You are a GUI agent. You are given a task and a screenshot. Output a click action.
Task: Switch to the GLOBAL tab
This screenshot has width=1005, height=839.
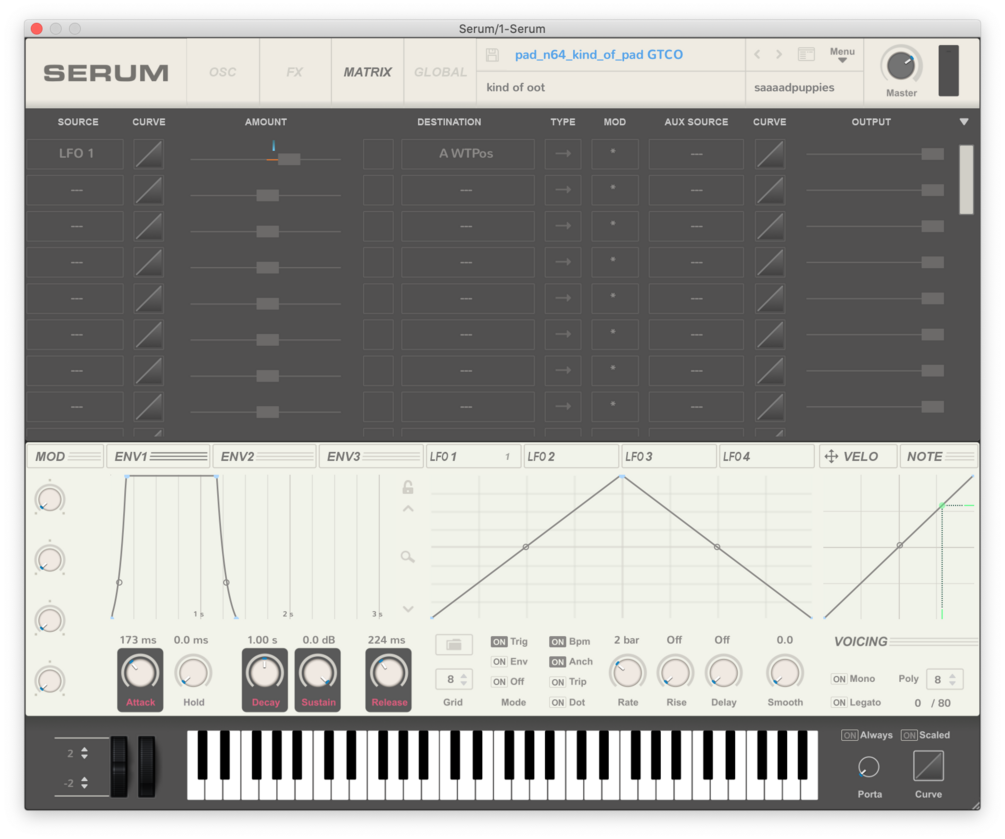440,72
